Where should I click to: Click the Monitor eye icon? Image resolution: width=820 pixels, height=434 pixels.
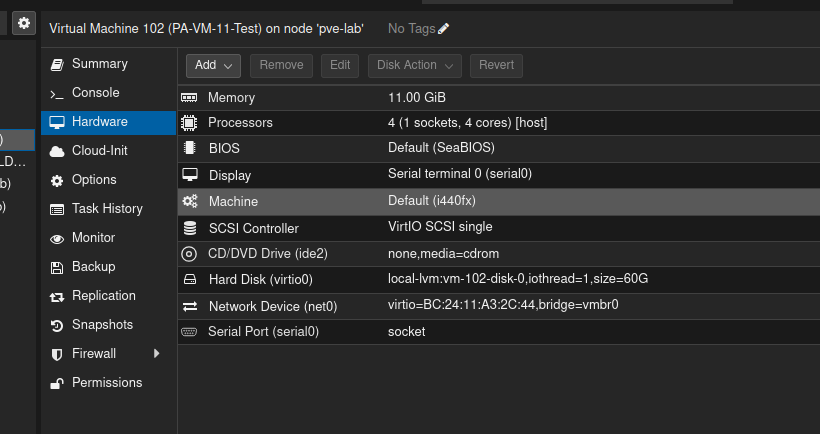point(56,239)
